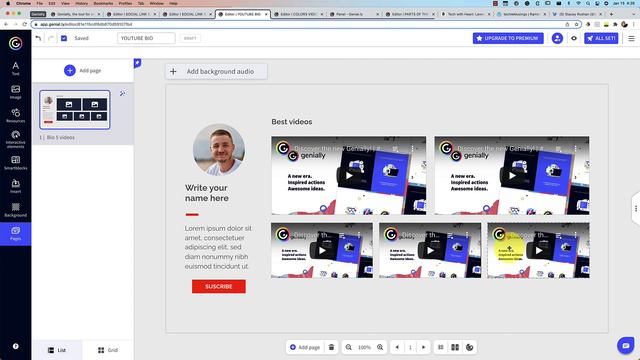640x360 pixels.
Task: Open the Resources panel
Action: coord(16,116)
